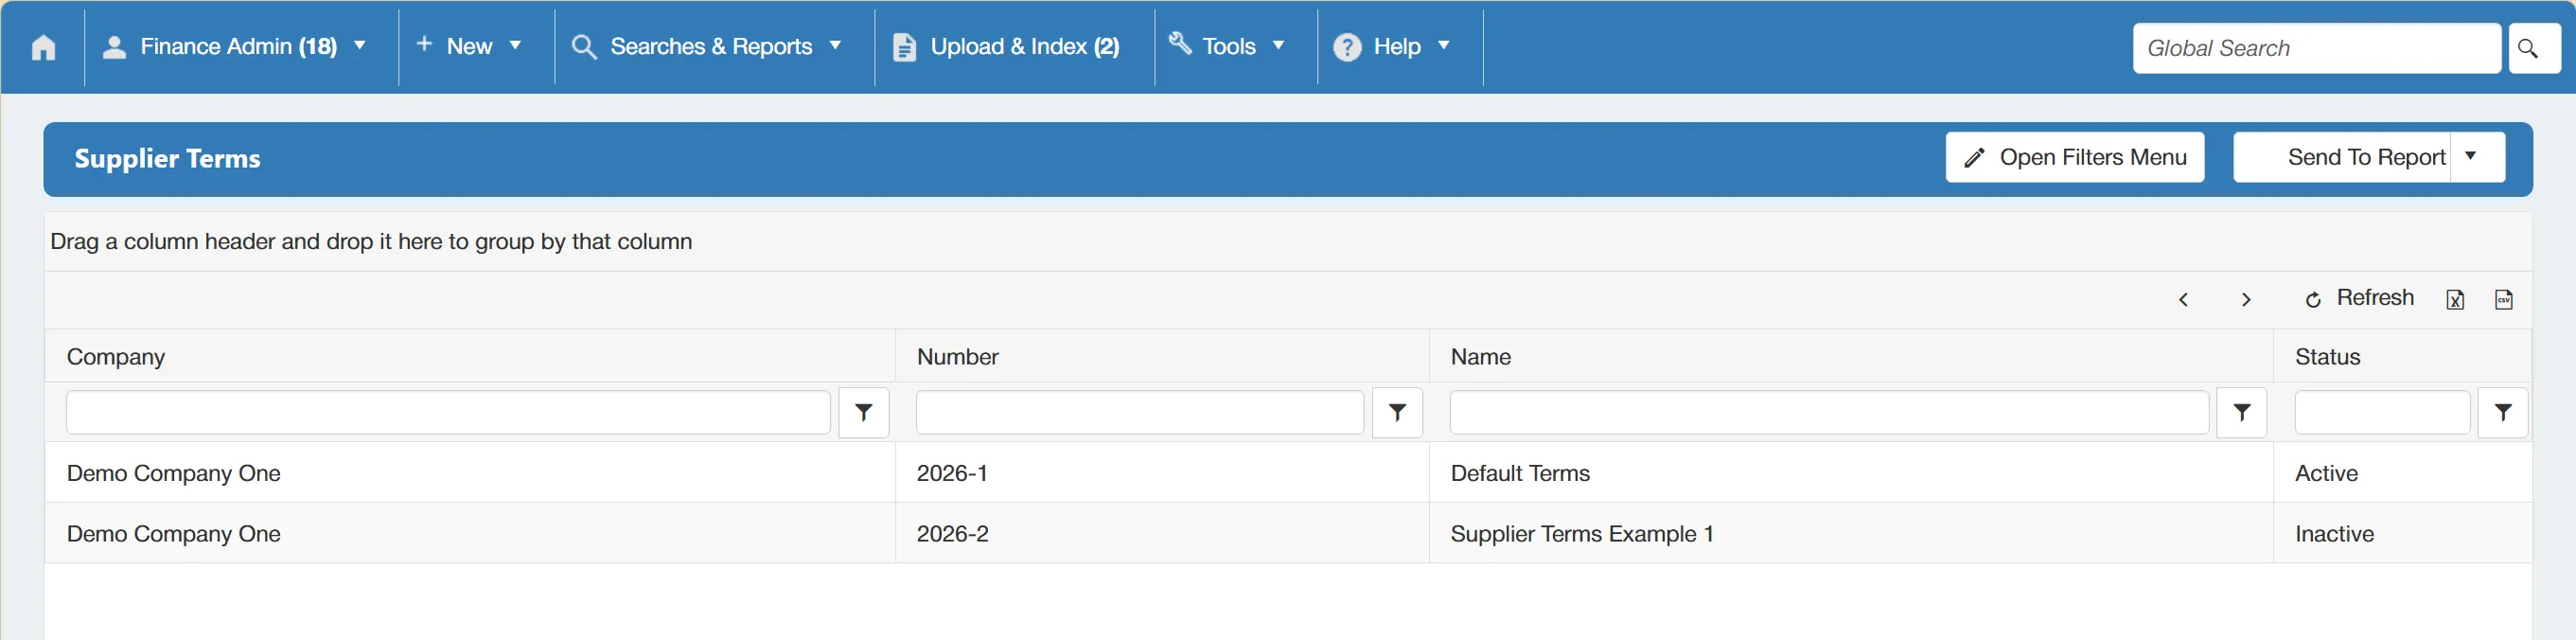This screenshot has width=2576, height=640.
Task: Click the global search magnifier button
Action: 2534,48
